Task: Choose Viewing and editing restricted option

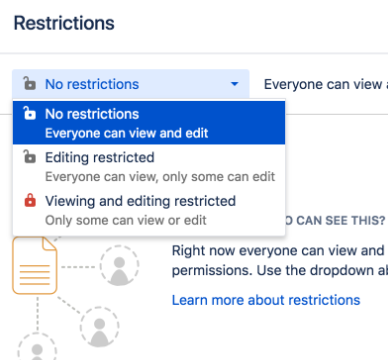Action: pyautogui.click(x=149, y=210)
